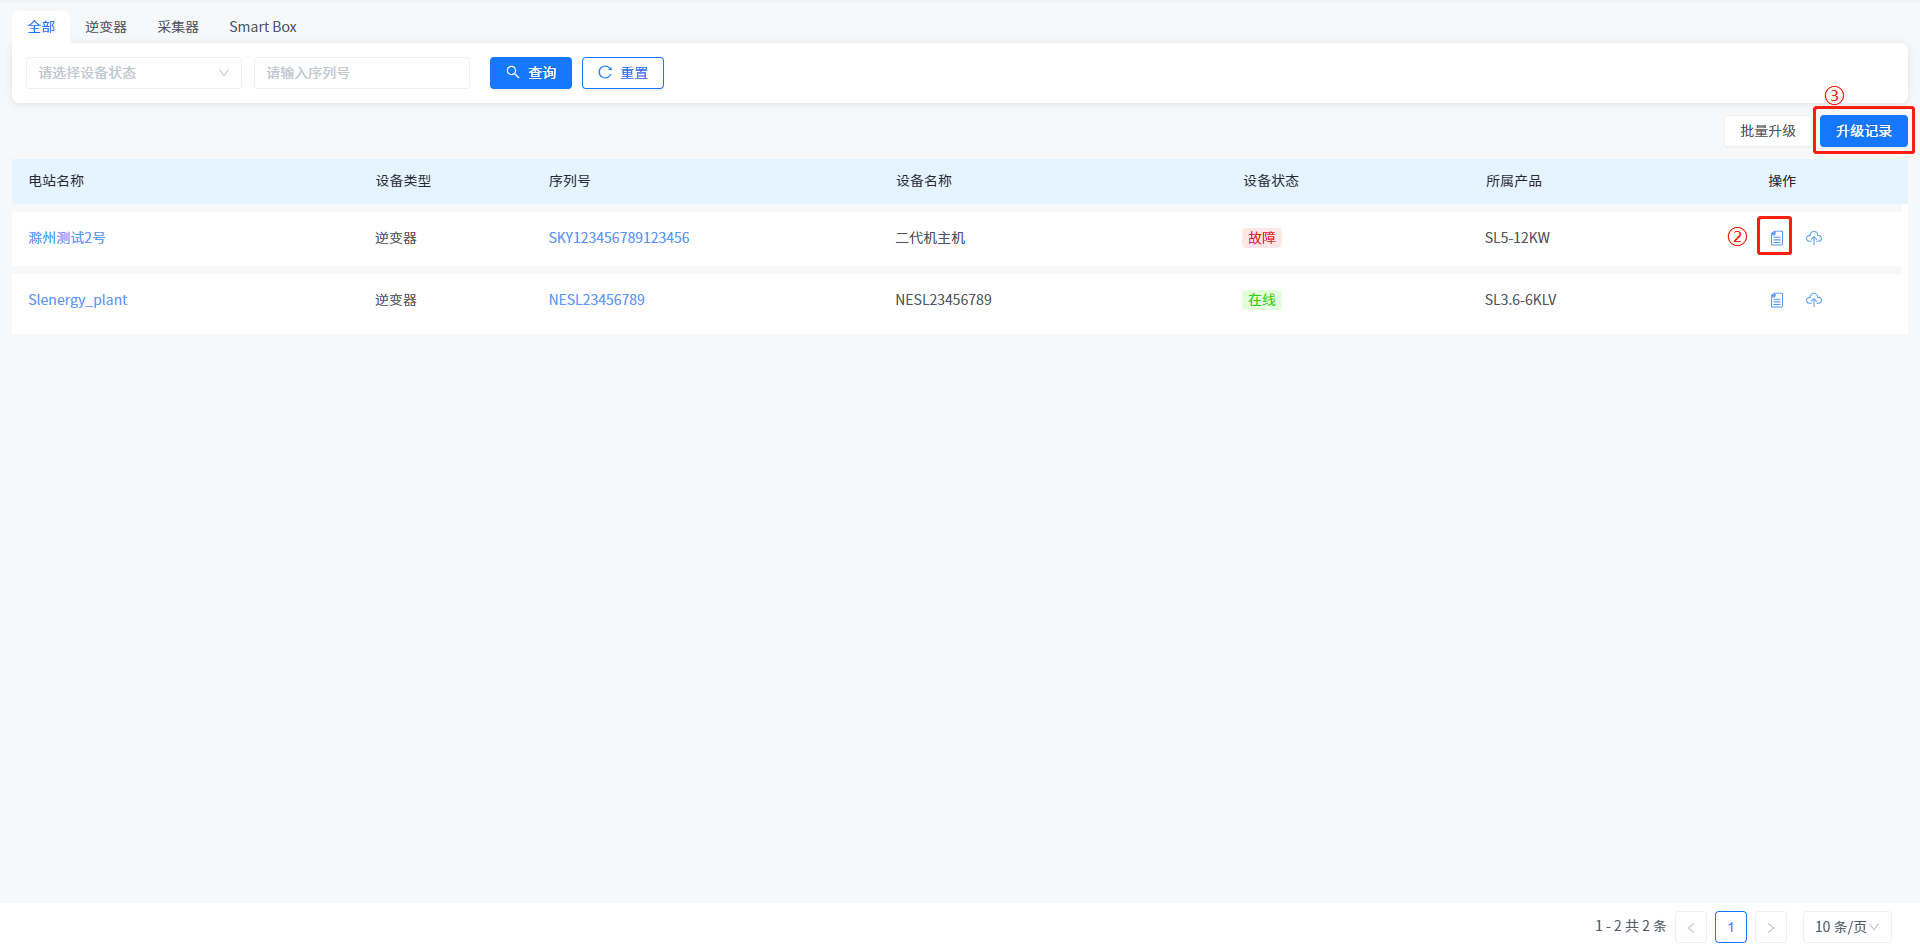The height and width of the screenshot is (951, 1920).
Task: Open the 10 条/页 page size selector
Action: pos(1846,927)
